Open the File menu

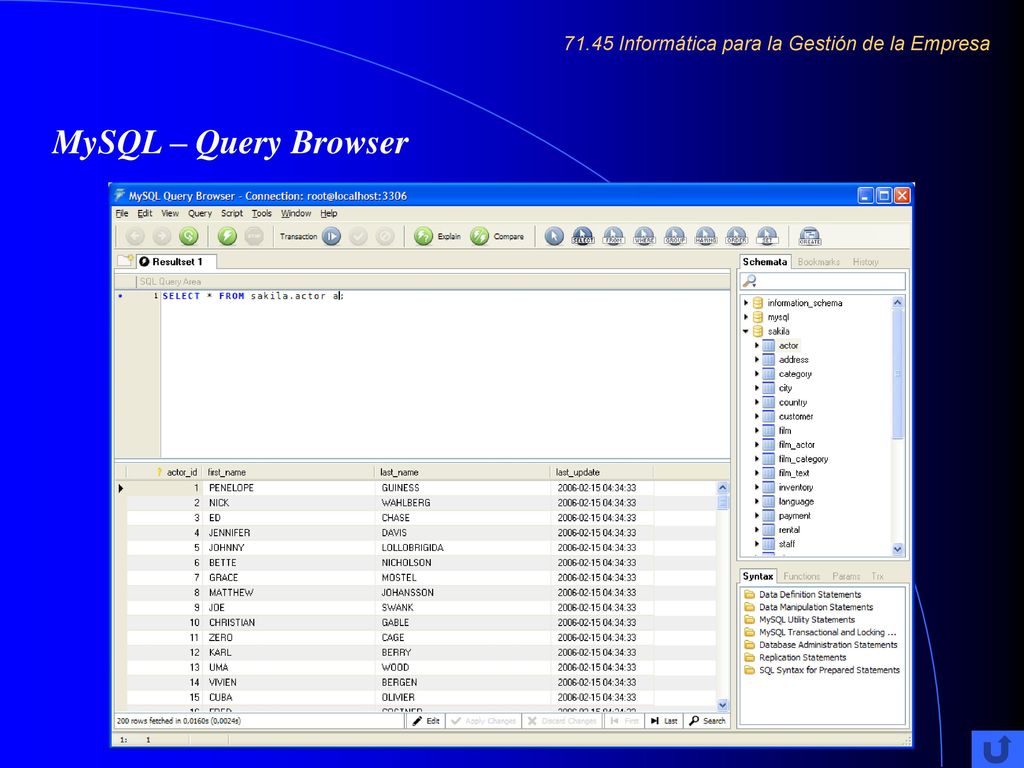pos(122,213)
